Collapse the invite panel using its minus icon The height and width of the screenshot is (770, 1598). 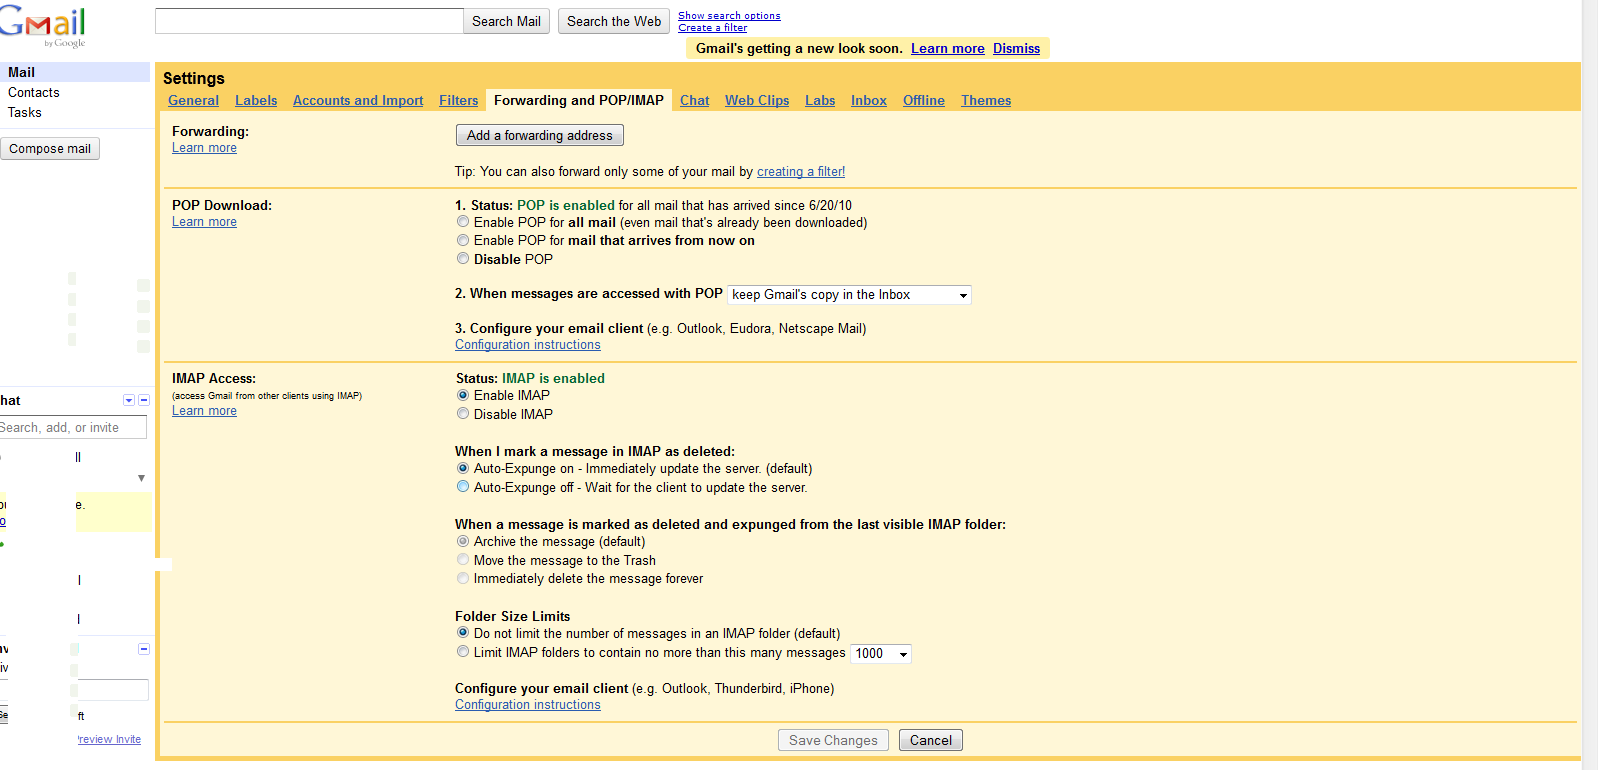[144, 649]
